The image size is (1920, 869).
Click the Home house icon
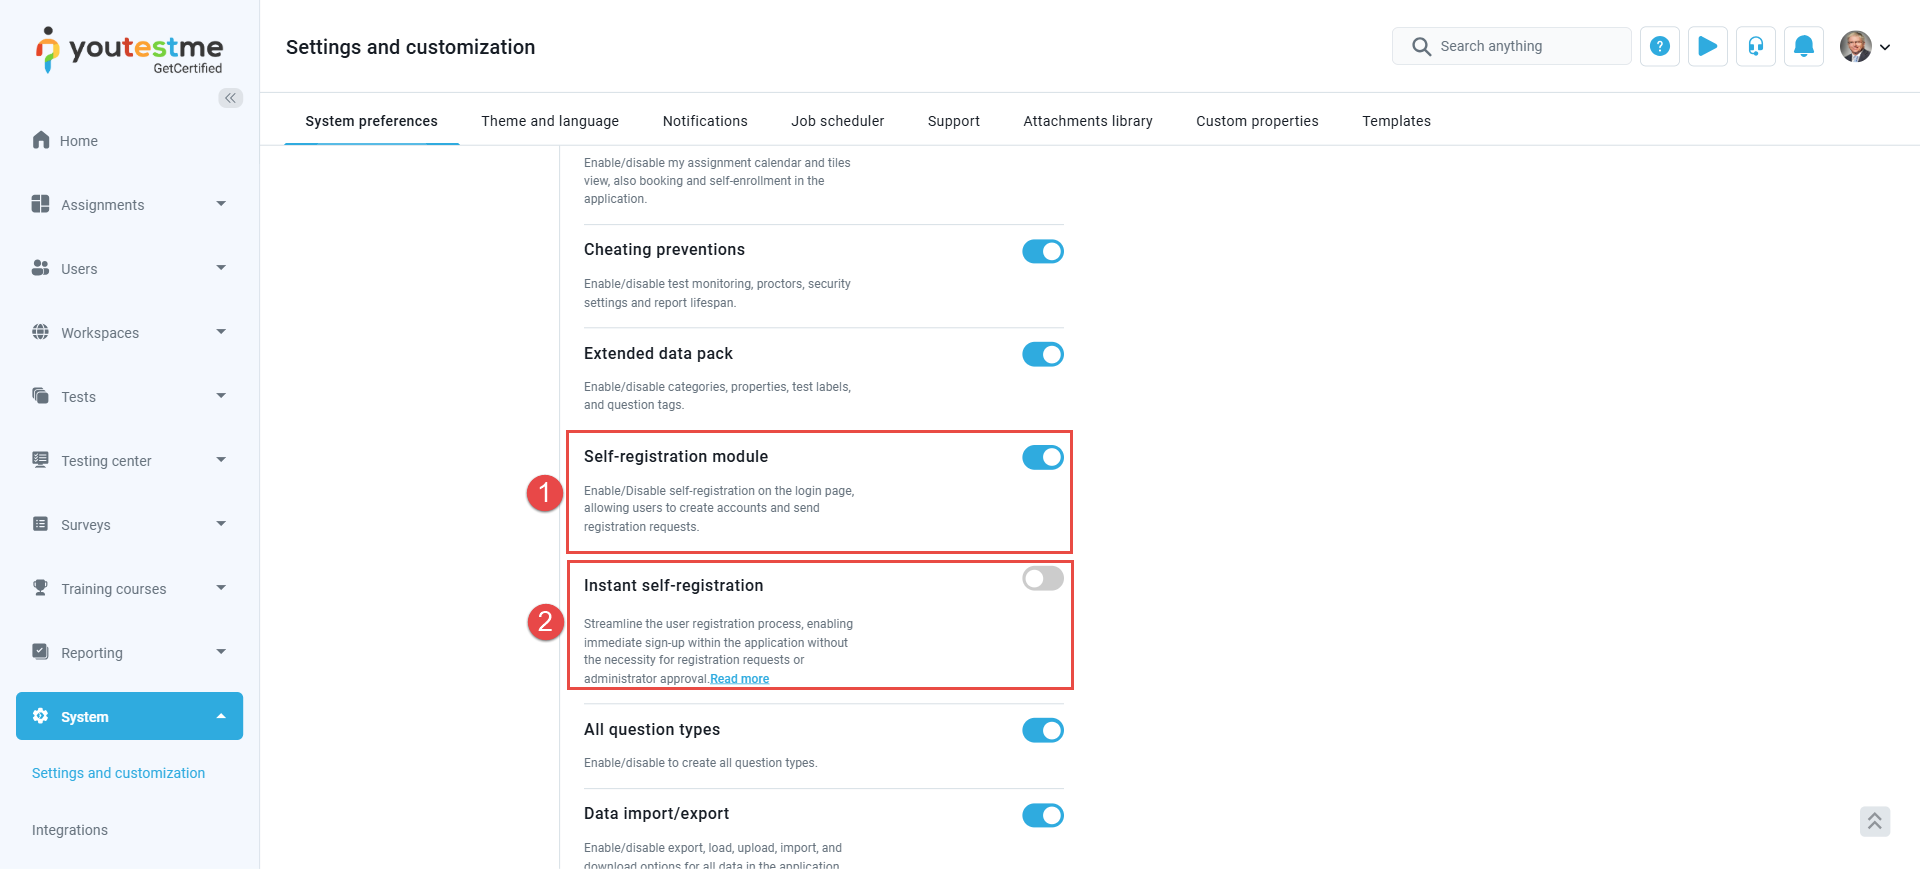click(x=41, y=140)
